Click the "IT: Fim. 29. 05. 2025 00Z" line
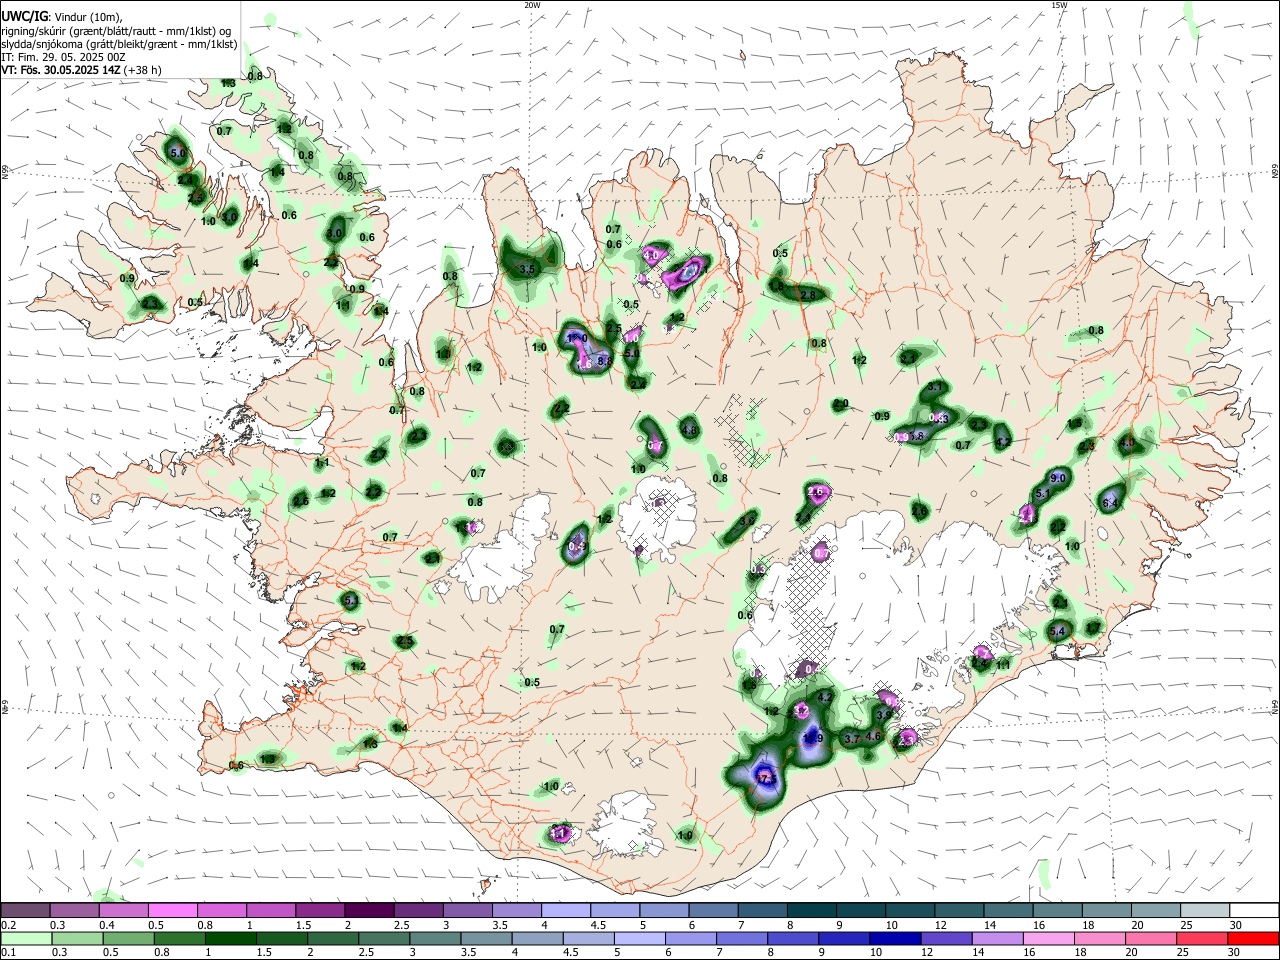This screenshot has width=1280, height=960. 63,57
